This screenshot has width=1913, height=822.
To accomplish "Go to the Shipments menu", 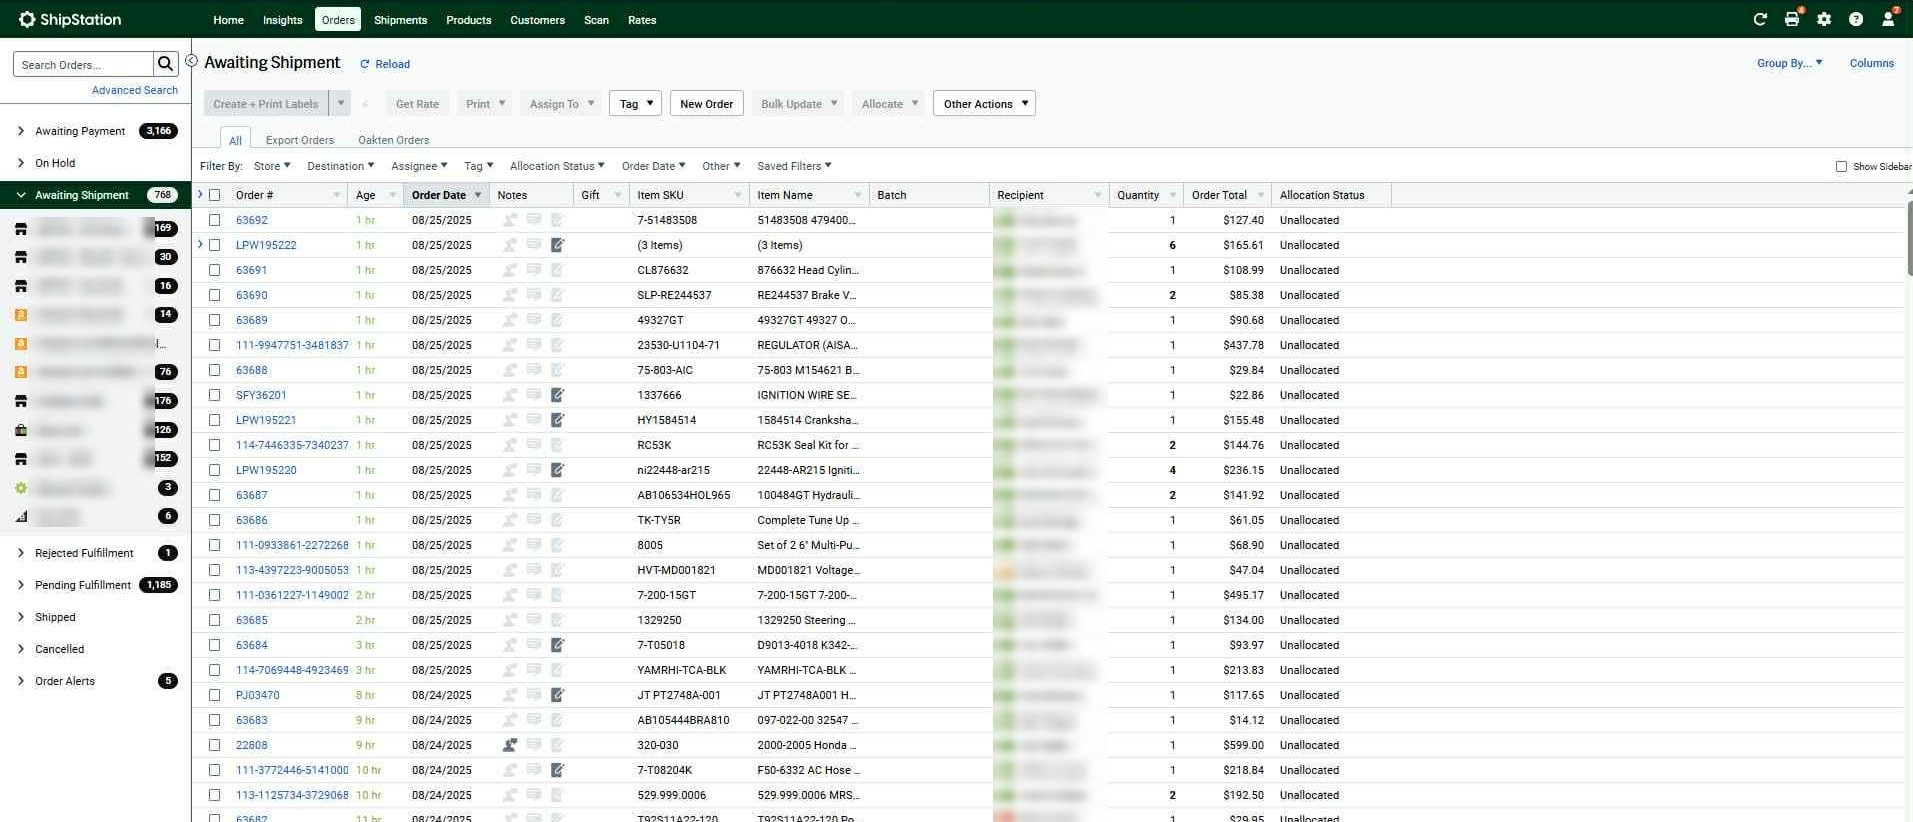I will tap(400, 20).
